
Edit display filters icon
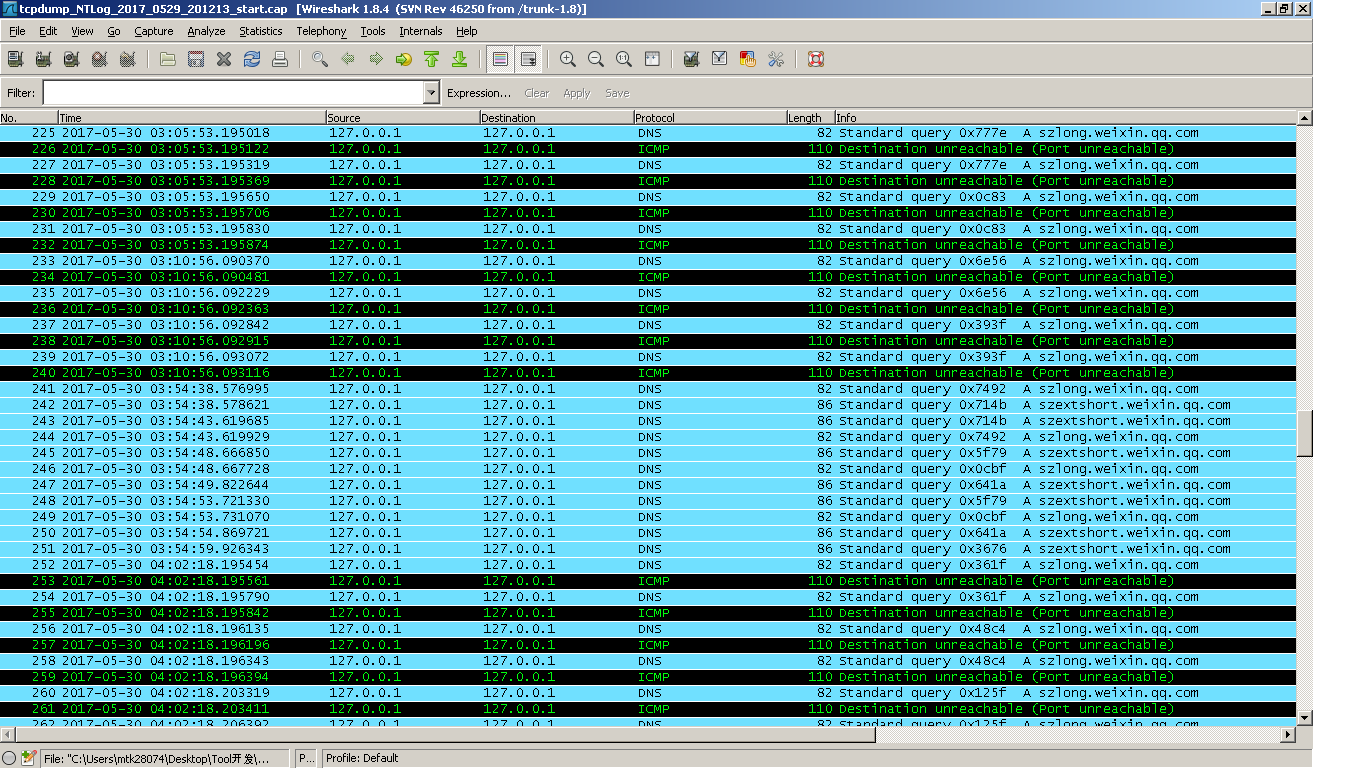click(719, 59)
